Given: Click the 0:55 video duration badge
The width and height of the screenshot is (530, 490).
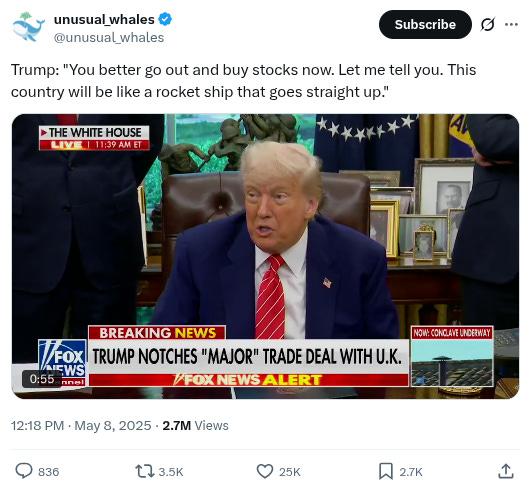Looking at the screenshot, I should 42,379.
